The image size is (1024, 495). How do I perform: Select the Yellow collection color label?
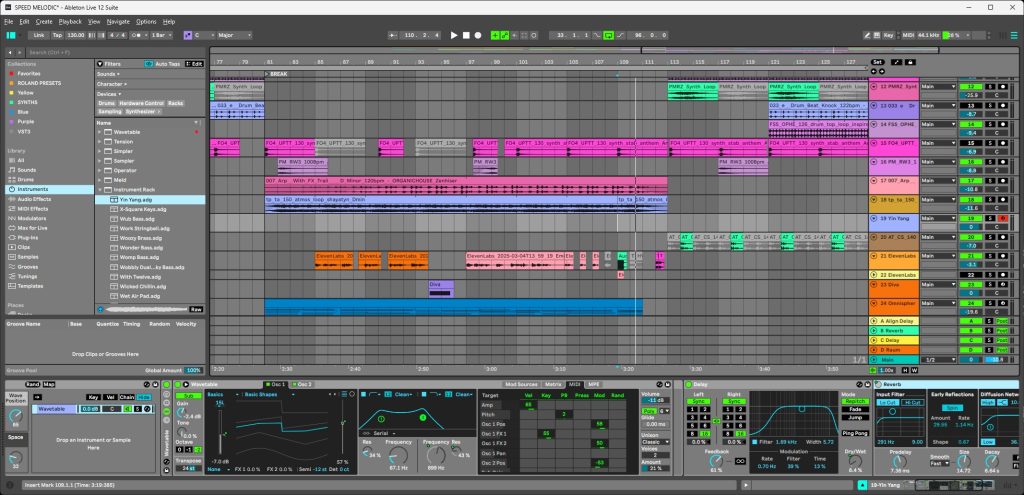coord(20,91)
